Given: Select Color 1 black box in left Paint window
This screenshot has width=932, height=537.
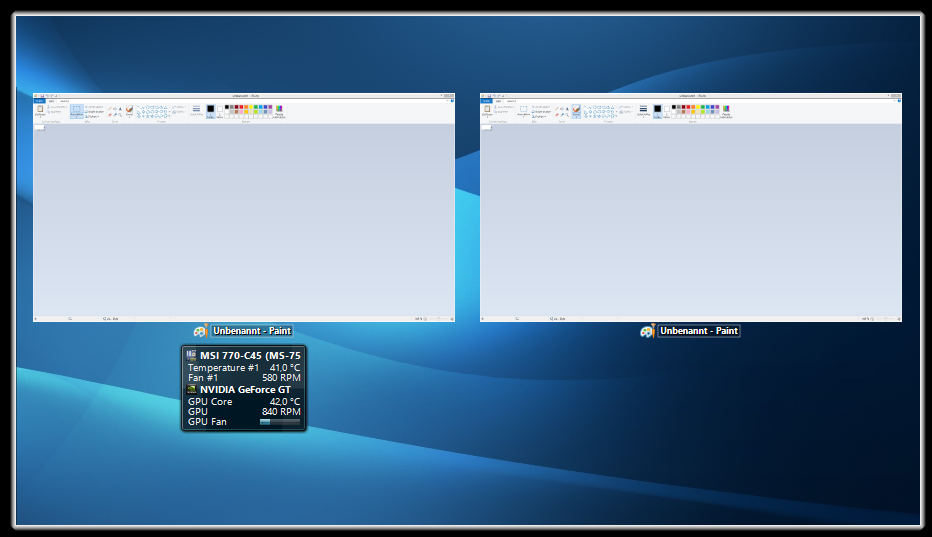Looking at the screenshot, I should point(210,110).
